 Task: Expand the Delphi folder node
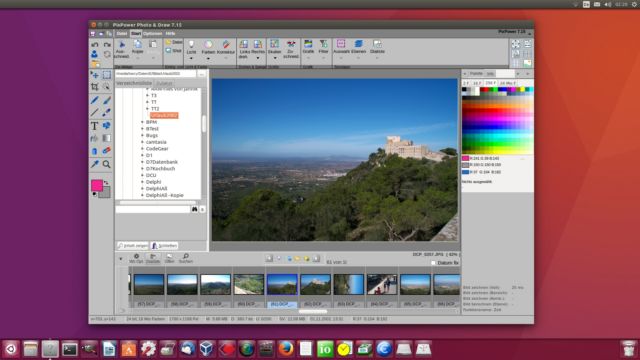tap(142, 182)
